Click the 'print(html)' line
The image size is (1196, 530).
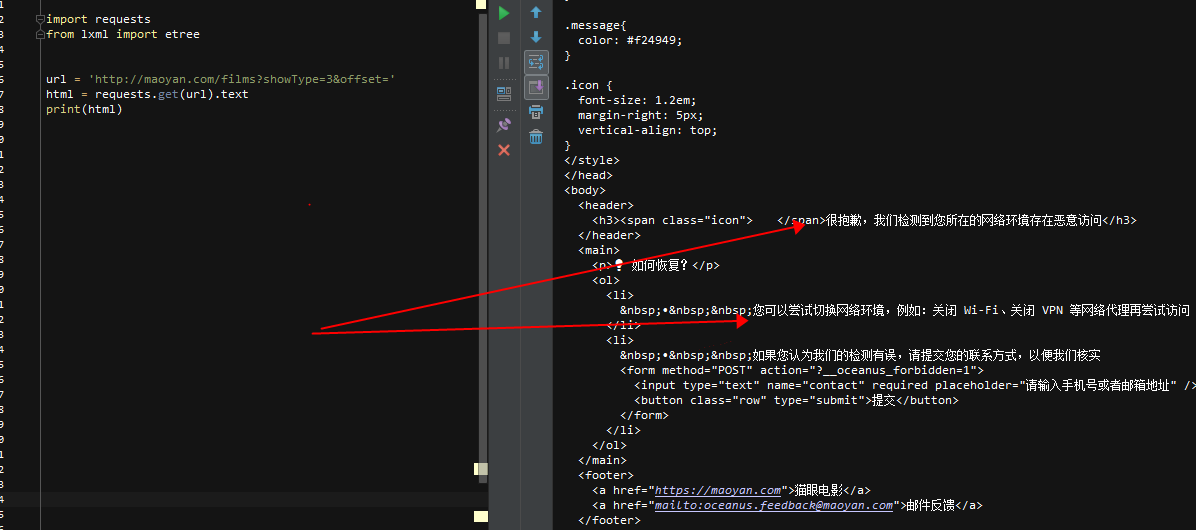point(84,109)
